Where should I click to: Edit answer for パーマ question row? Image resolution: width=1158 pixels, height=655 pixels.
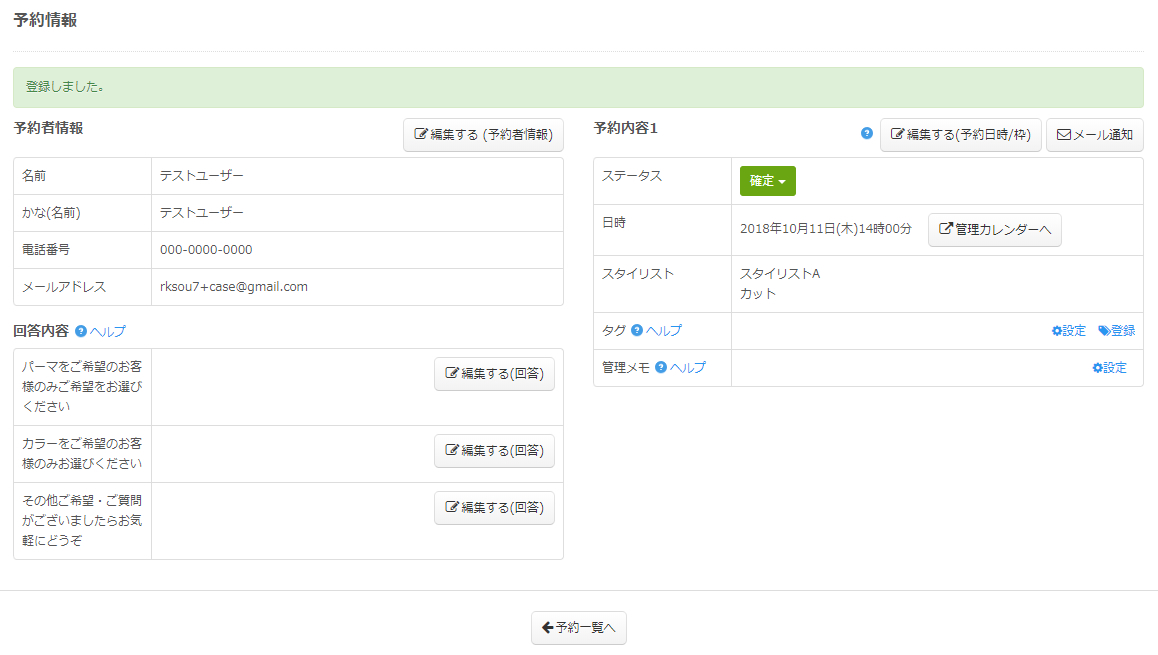(x=494, y=374)
